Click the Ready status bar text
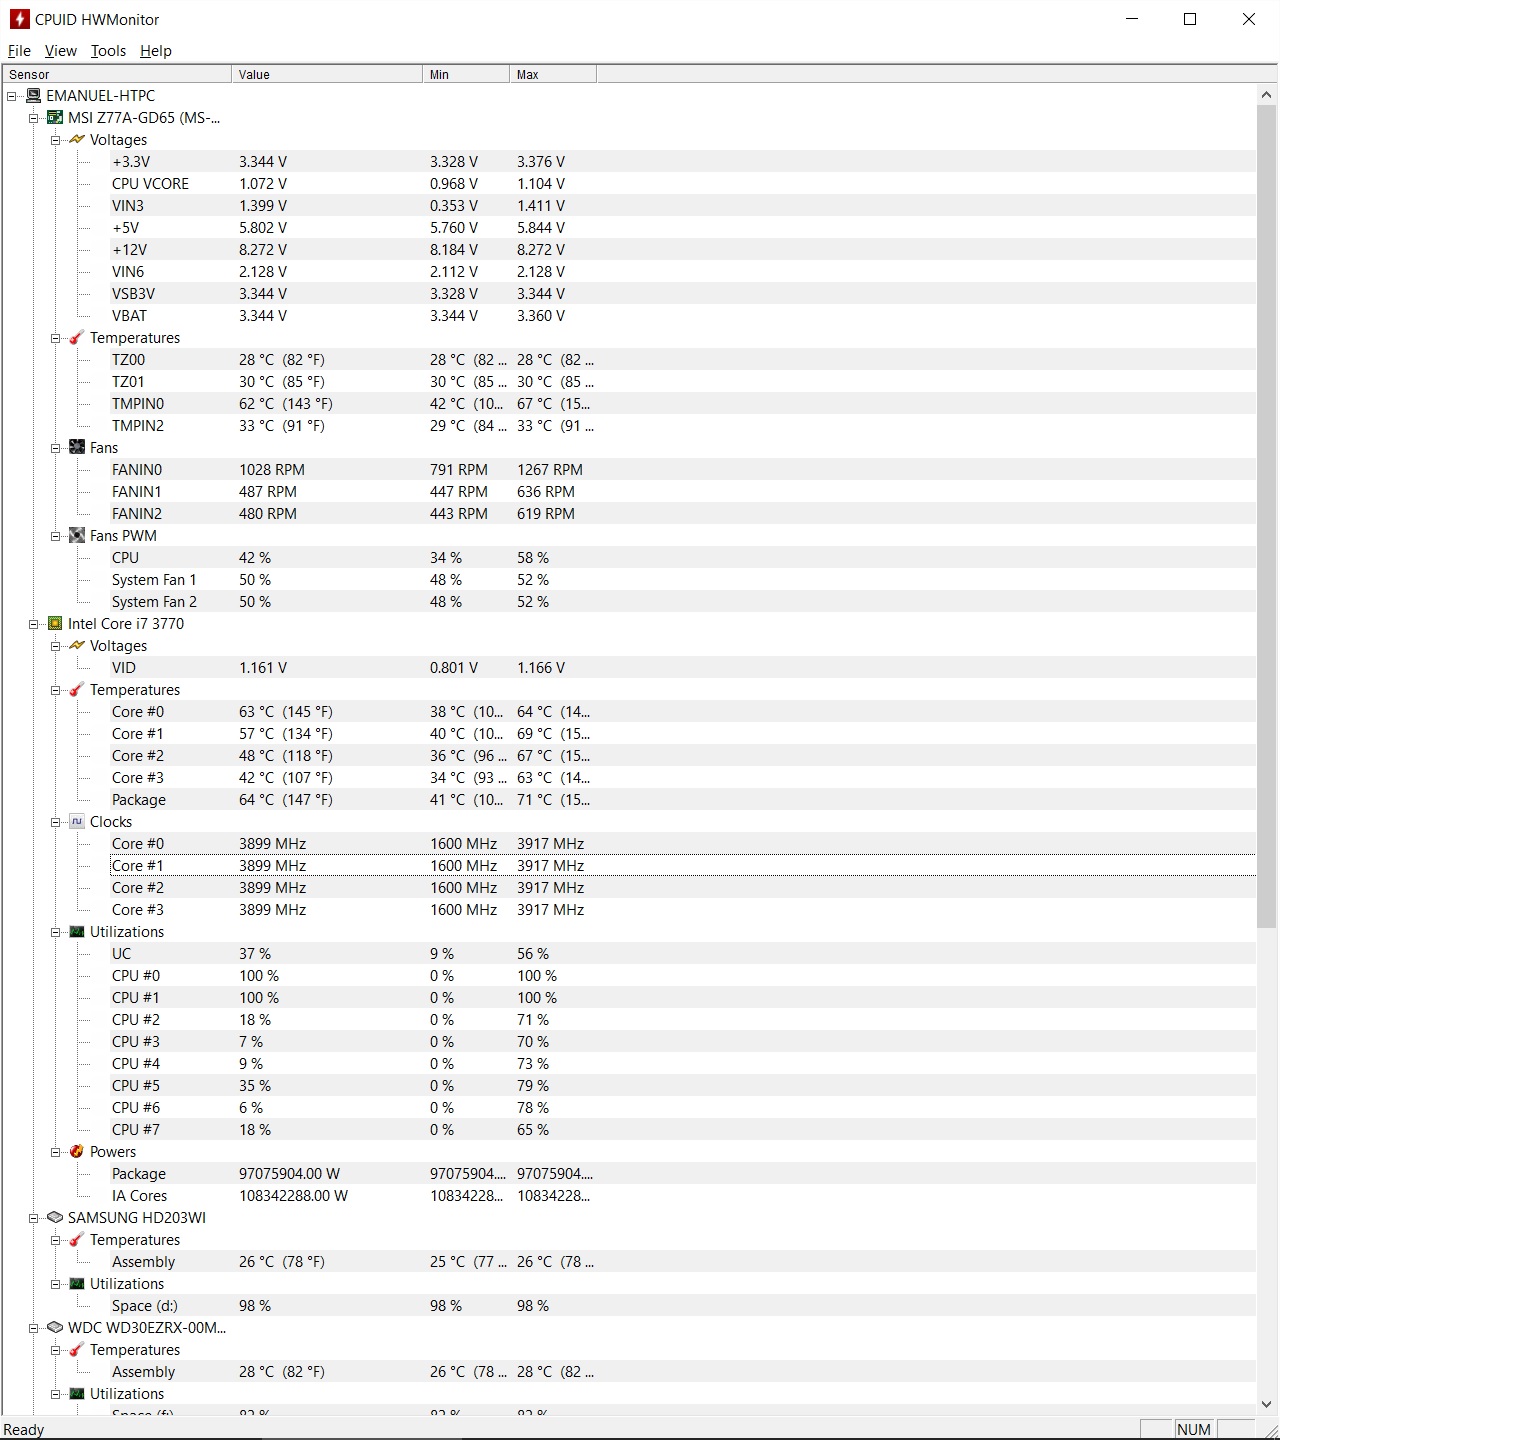 coord(24,1430)
